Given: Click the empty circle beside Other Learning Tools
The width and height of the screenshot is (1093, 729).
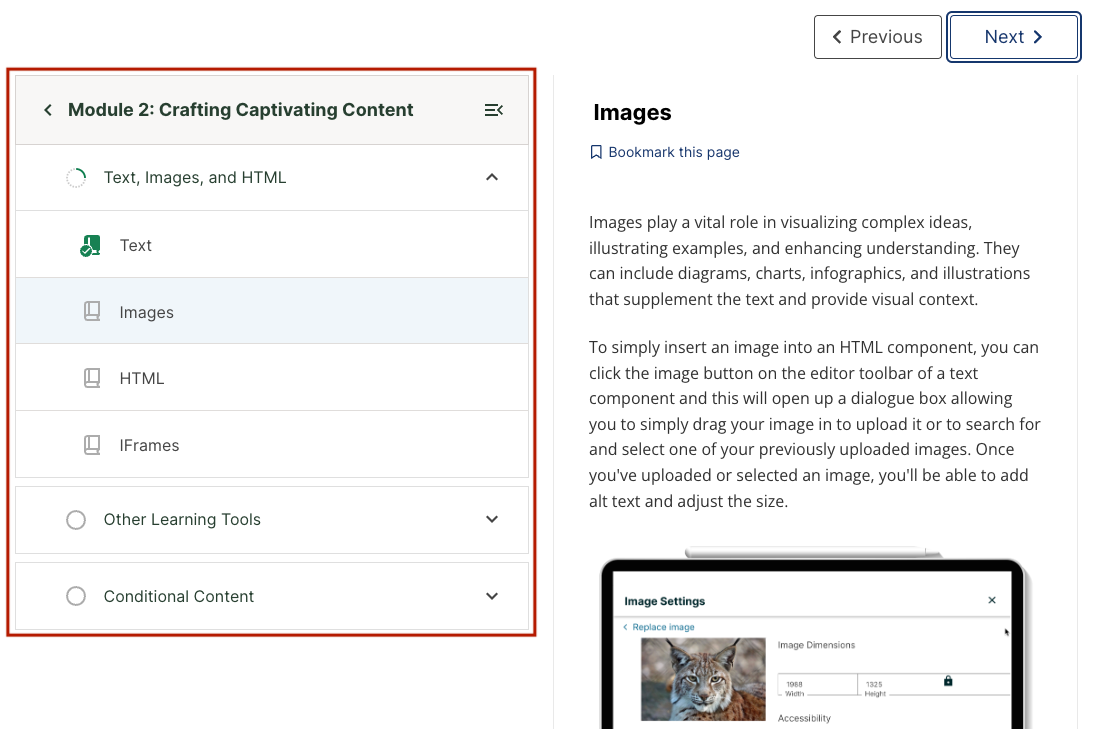Looking at the screenshot, I should [76, 520].
